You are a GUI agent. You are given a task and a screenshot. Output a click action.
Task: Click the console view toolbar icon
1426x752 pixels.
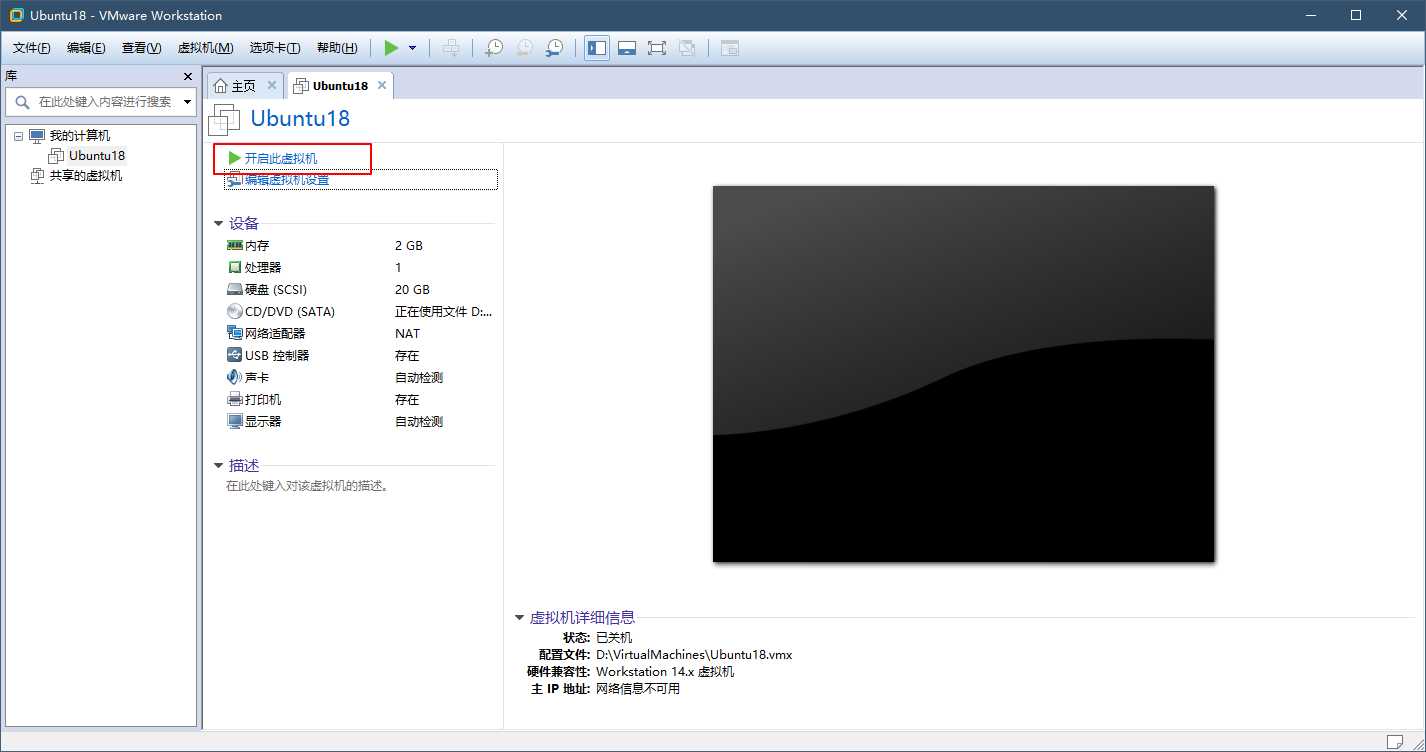[x=730, y=48]
